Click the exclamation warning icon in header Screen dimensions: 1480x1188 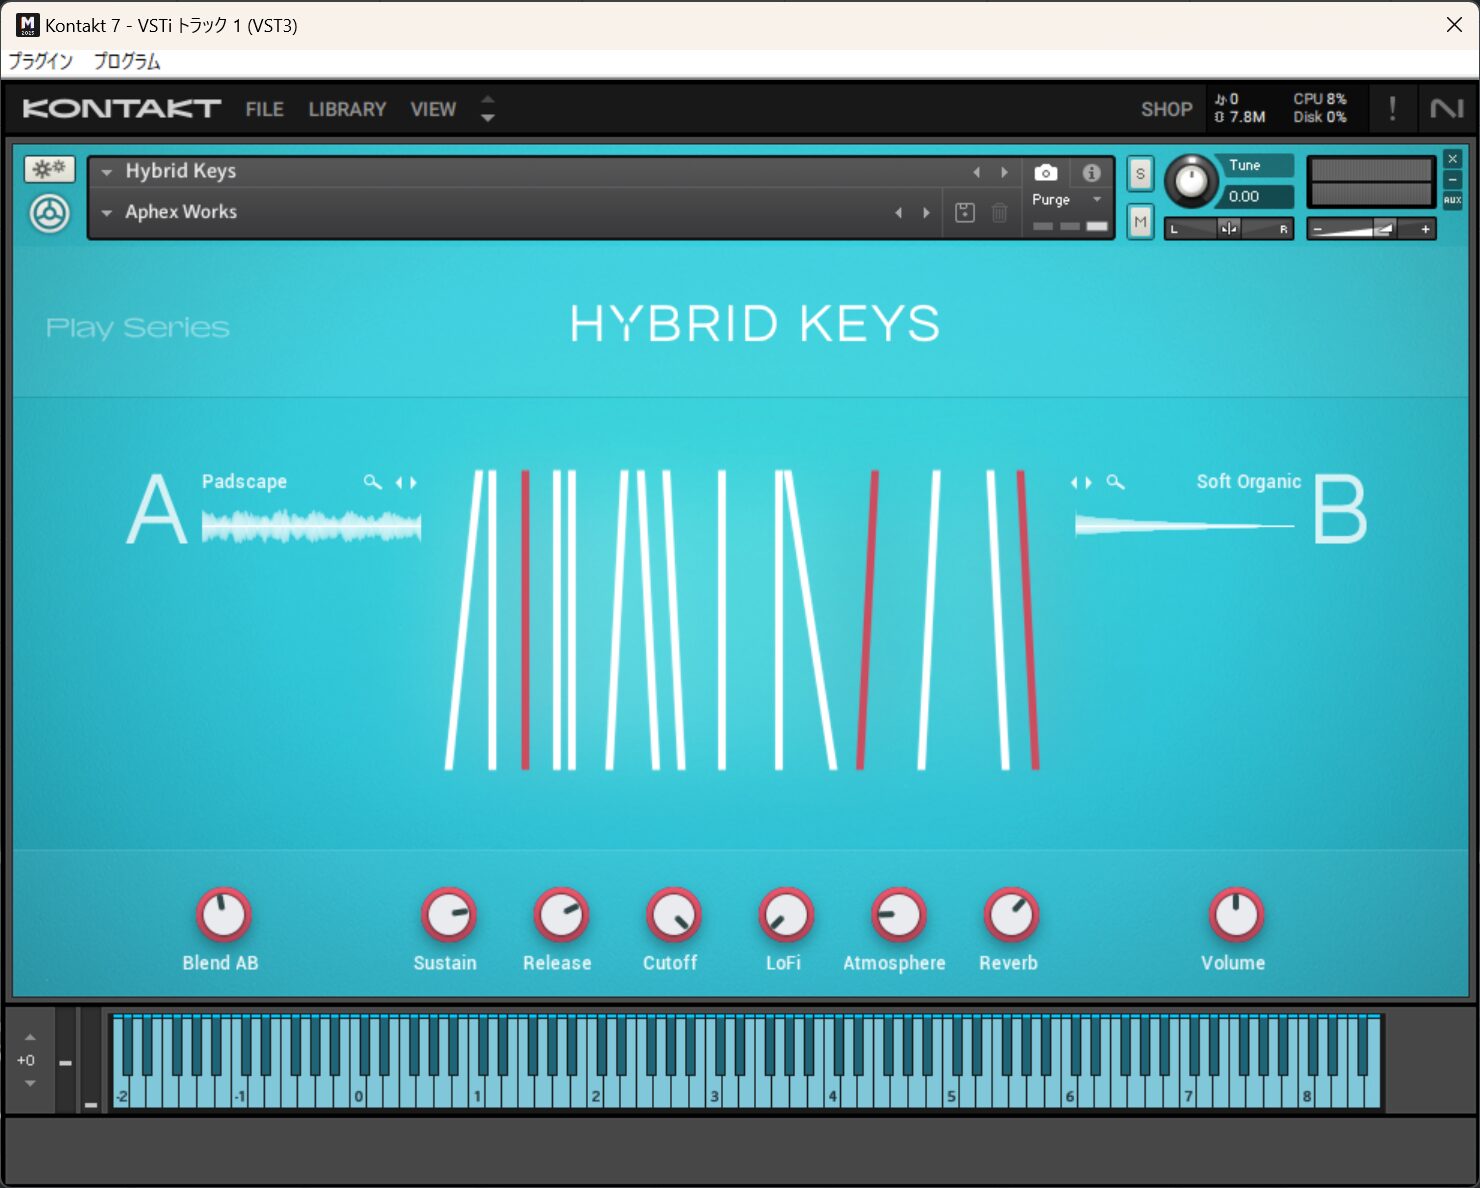pos(1392,108)
